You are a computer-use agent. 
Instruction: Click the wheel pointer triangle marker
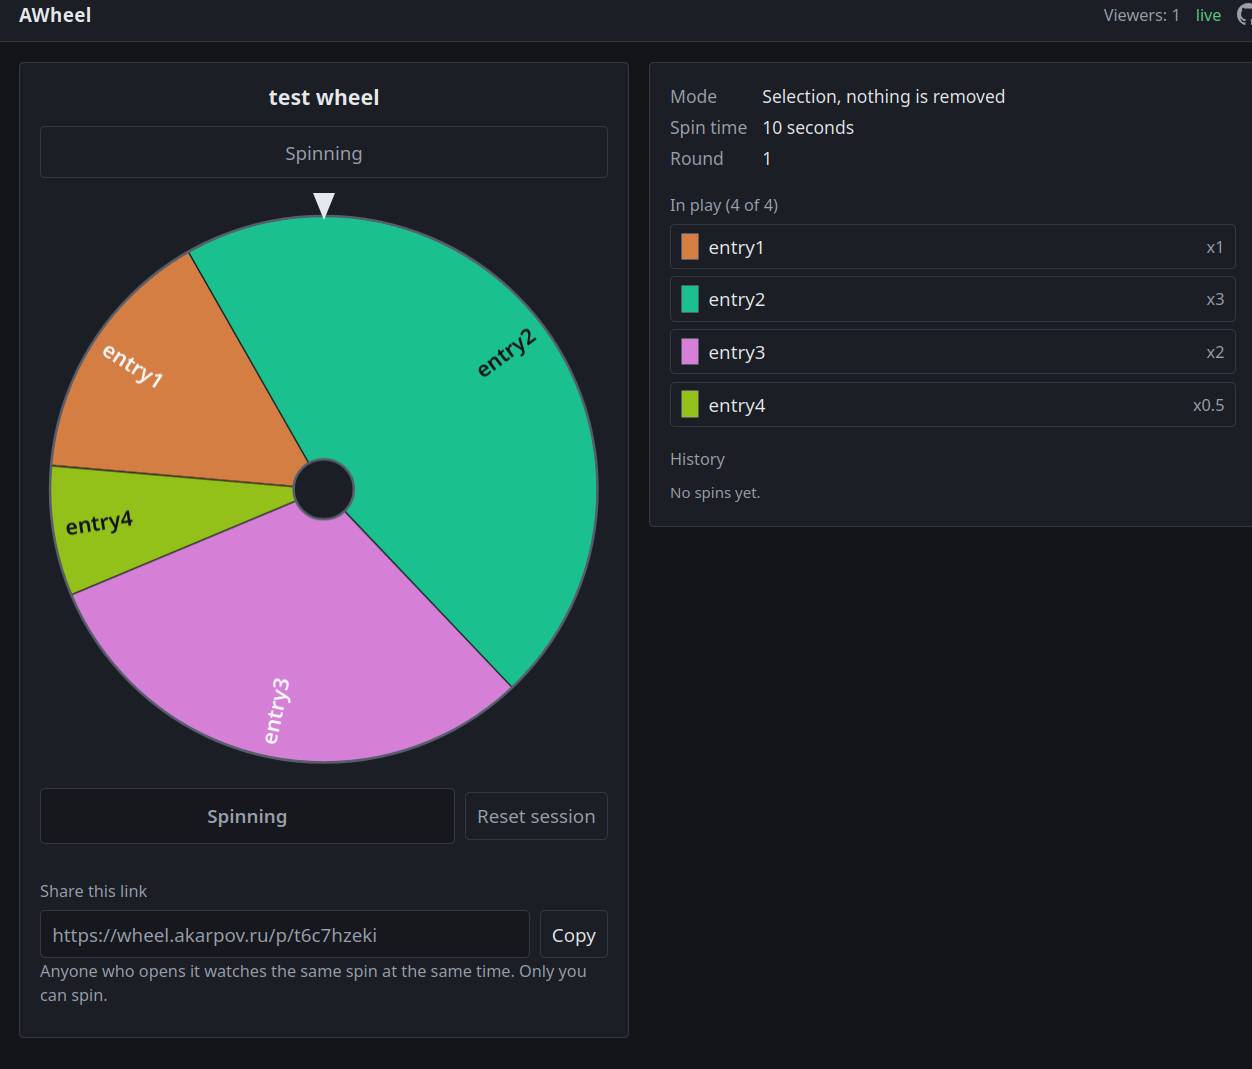coord(324,205)
